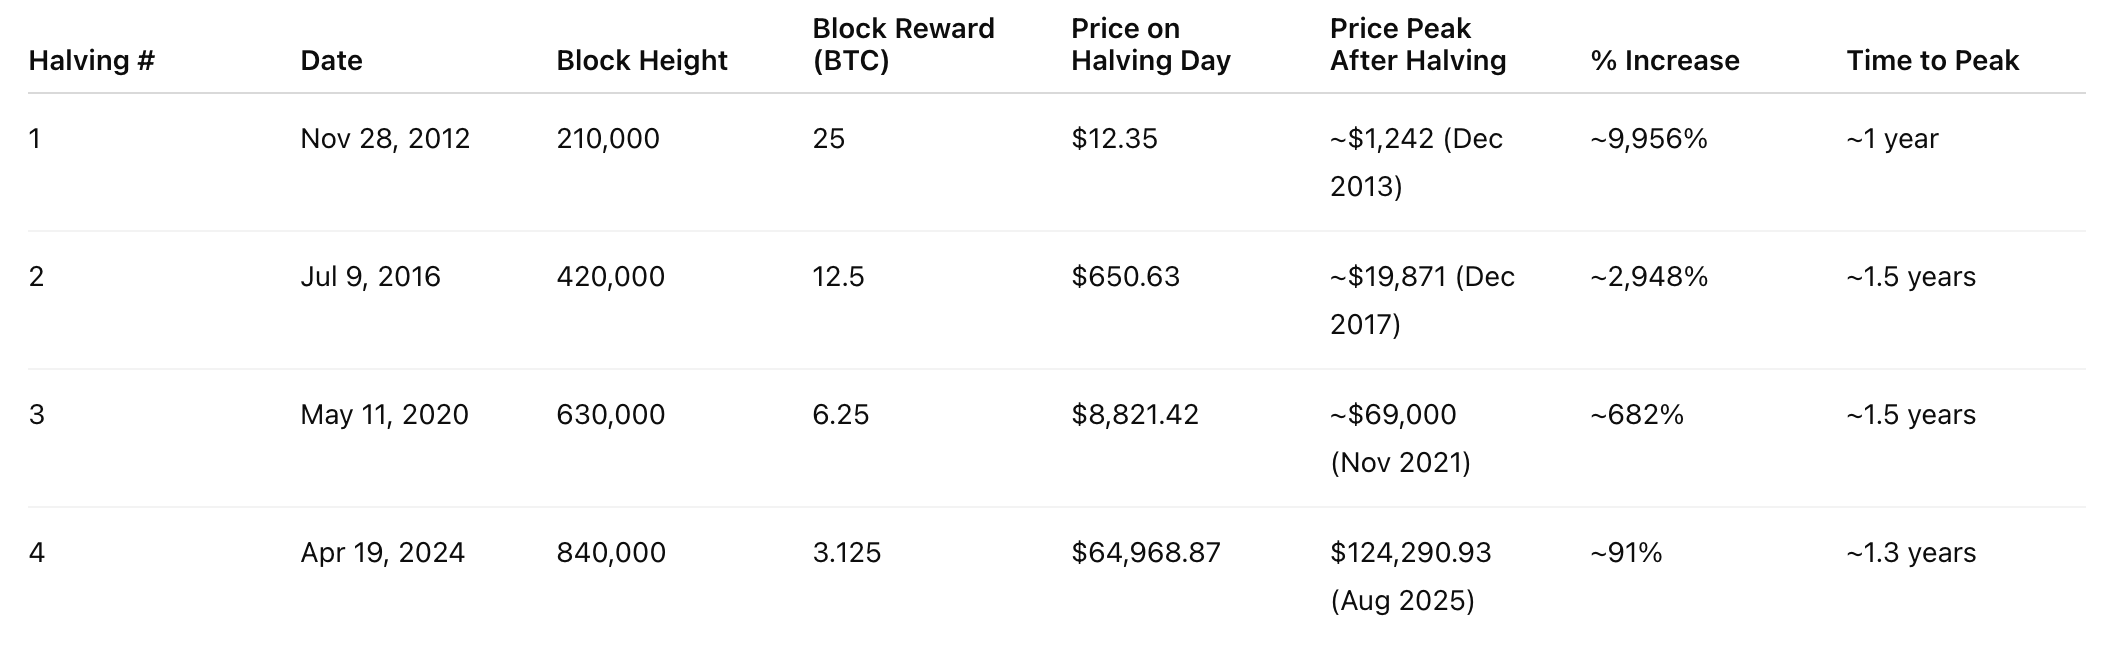
Task: Click the Price on Halving Day header
Action: 1151,44
